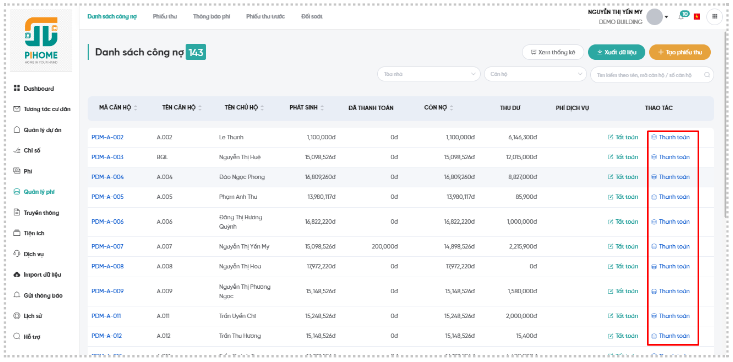The height and width of the screenshot is (362, 733).
Task: Click the 143 count badge
Action: point(196,52)
